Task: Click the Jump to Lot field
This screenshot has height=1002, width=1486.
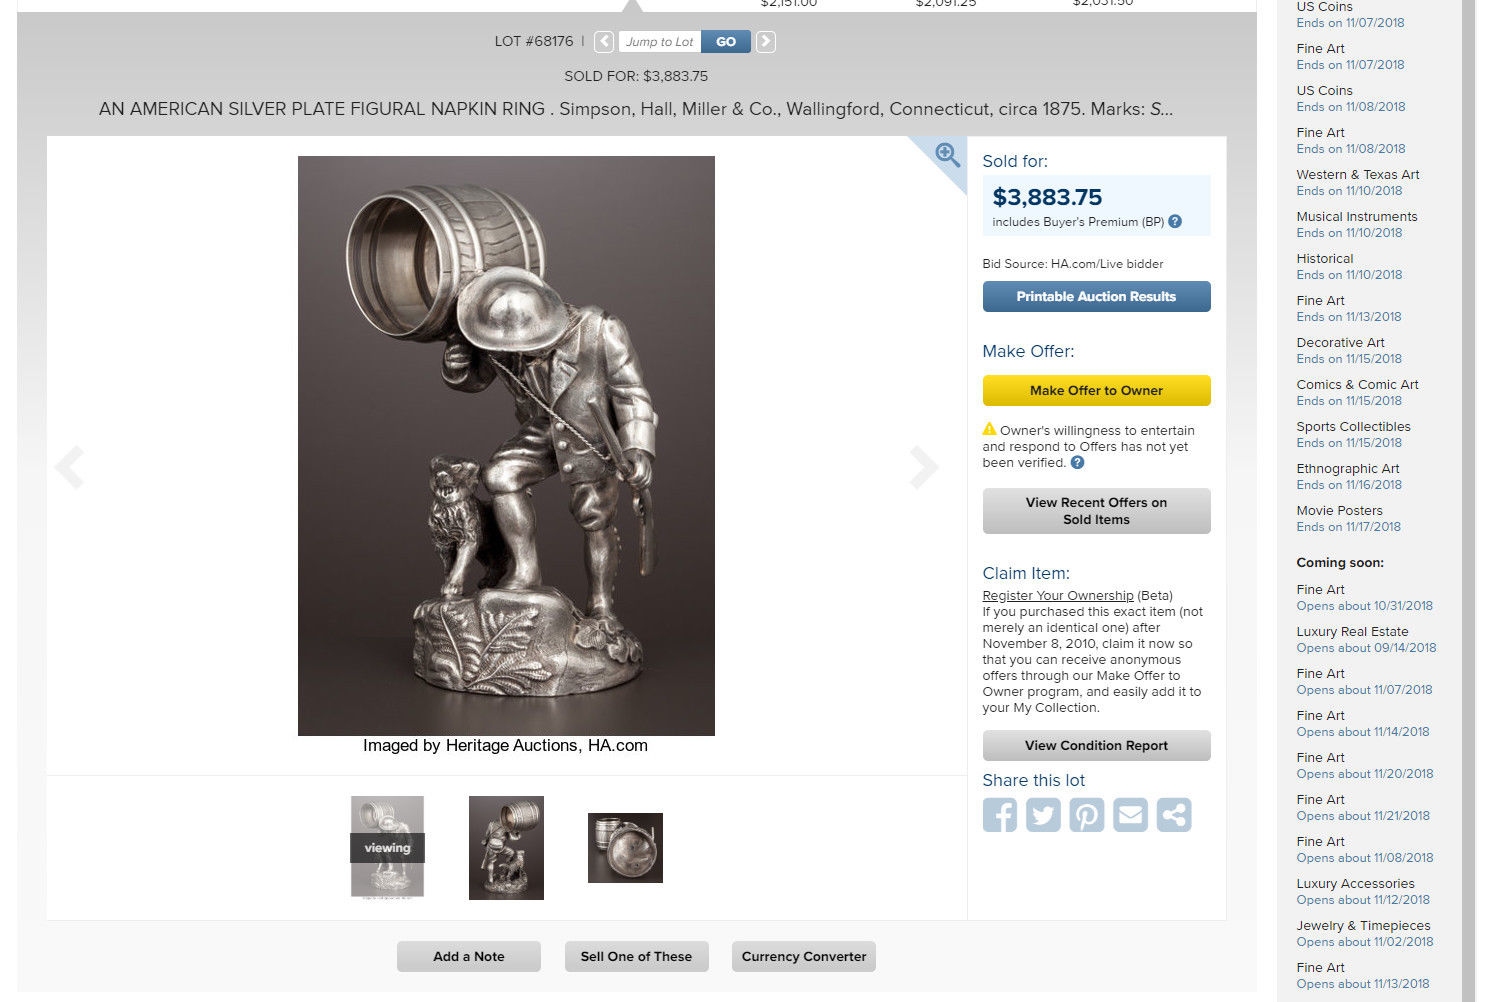Action: (x=660, y=42)
